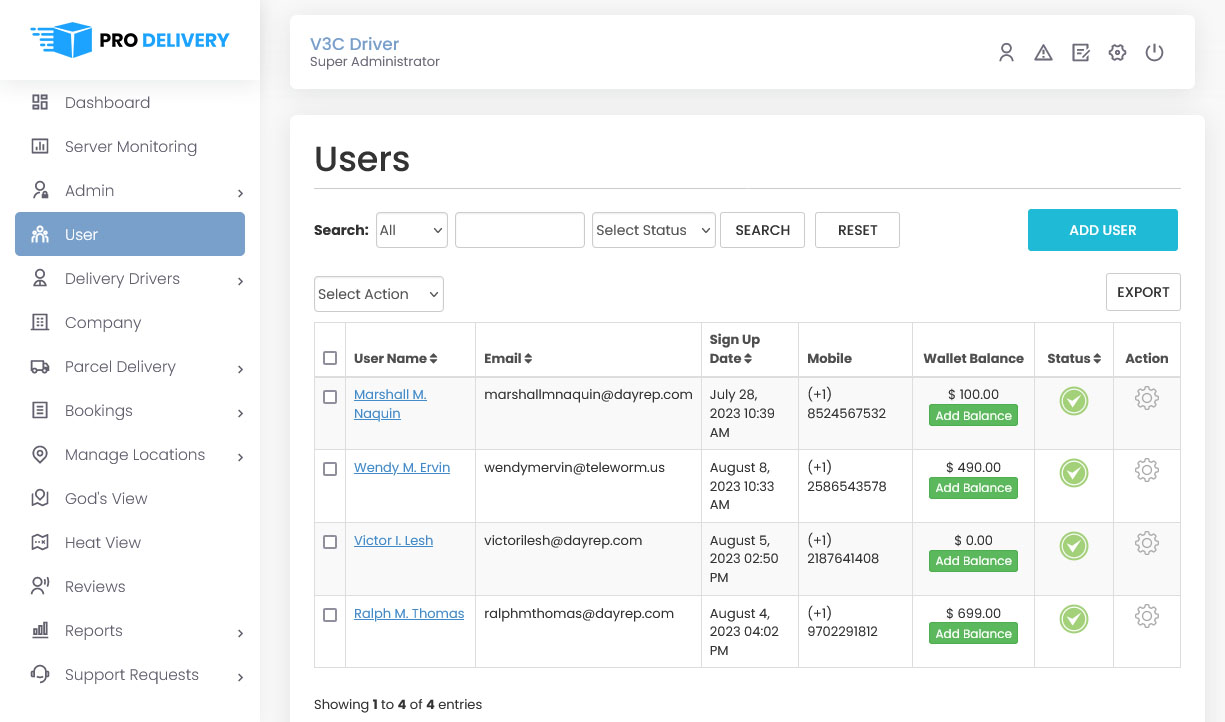Open action gear for Marshall M. Naquin
Image resolution: width=1225 pixels, height=722 pixels.
pyautogui.click(x=1146, y=398)
